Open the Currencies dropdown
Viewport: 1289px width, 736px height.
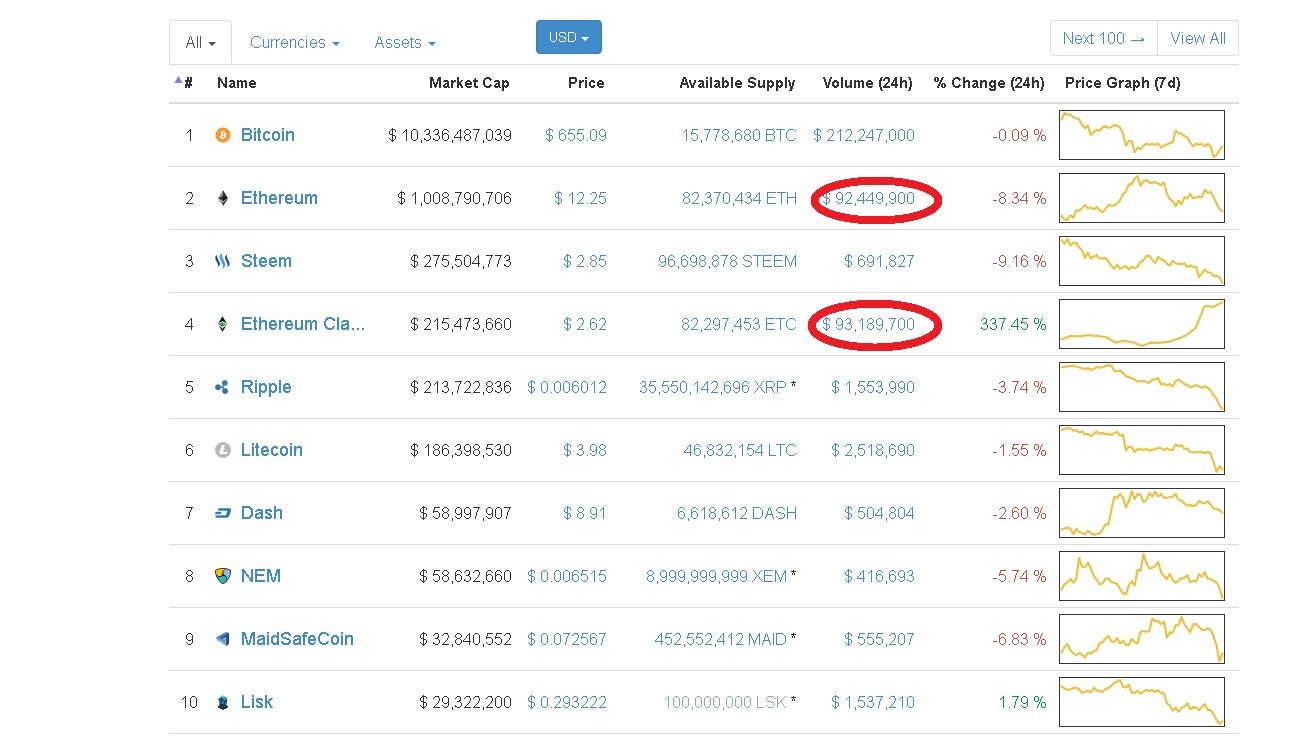point(295,42)
